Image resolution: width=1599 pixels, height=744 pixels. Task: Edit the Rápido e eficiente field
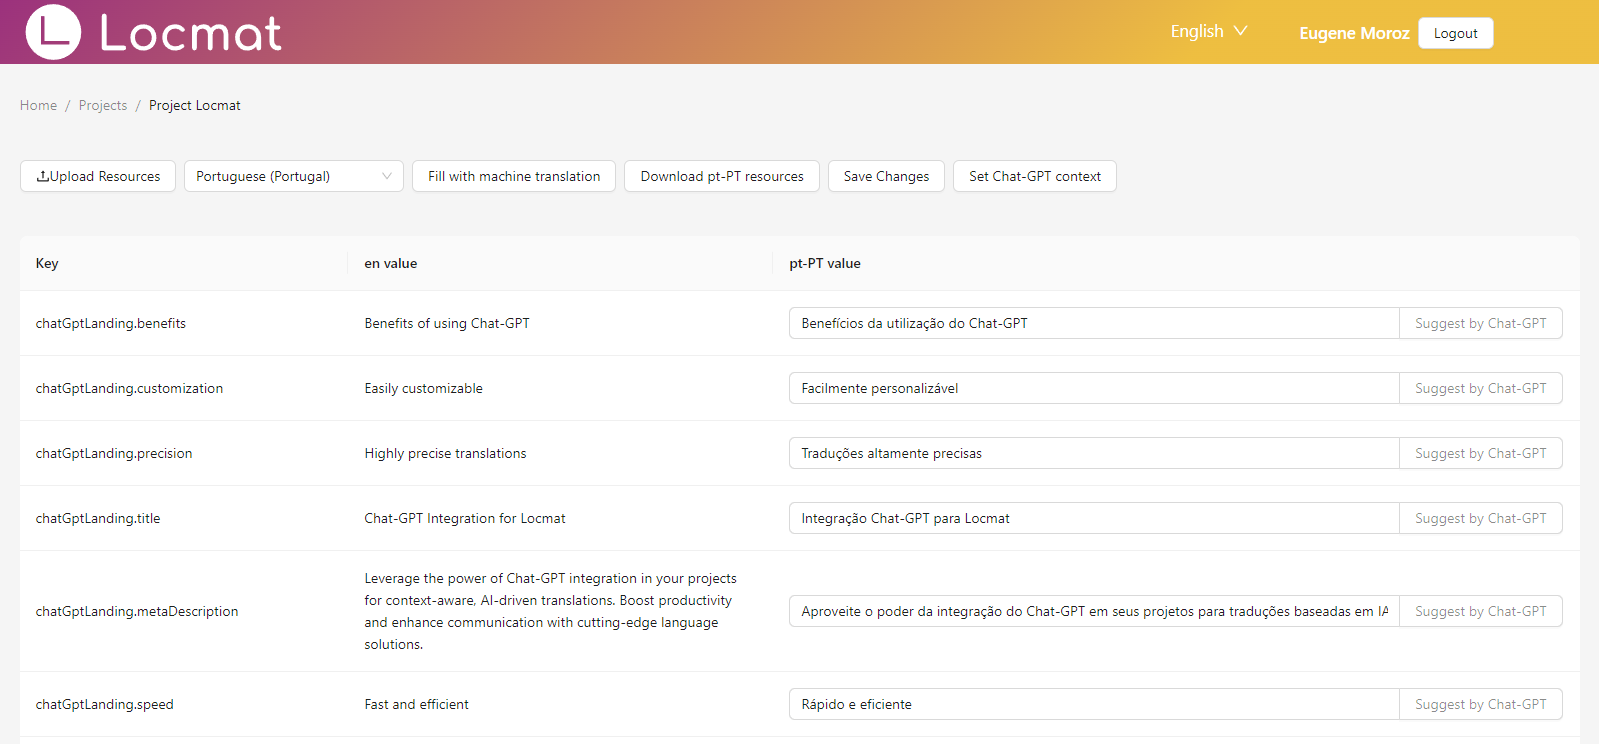pyautogui.click(x=1094, y=704)
